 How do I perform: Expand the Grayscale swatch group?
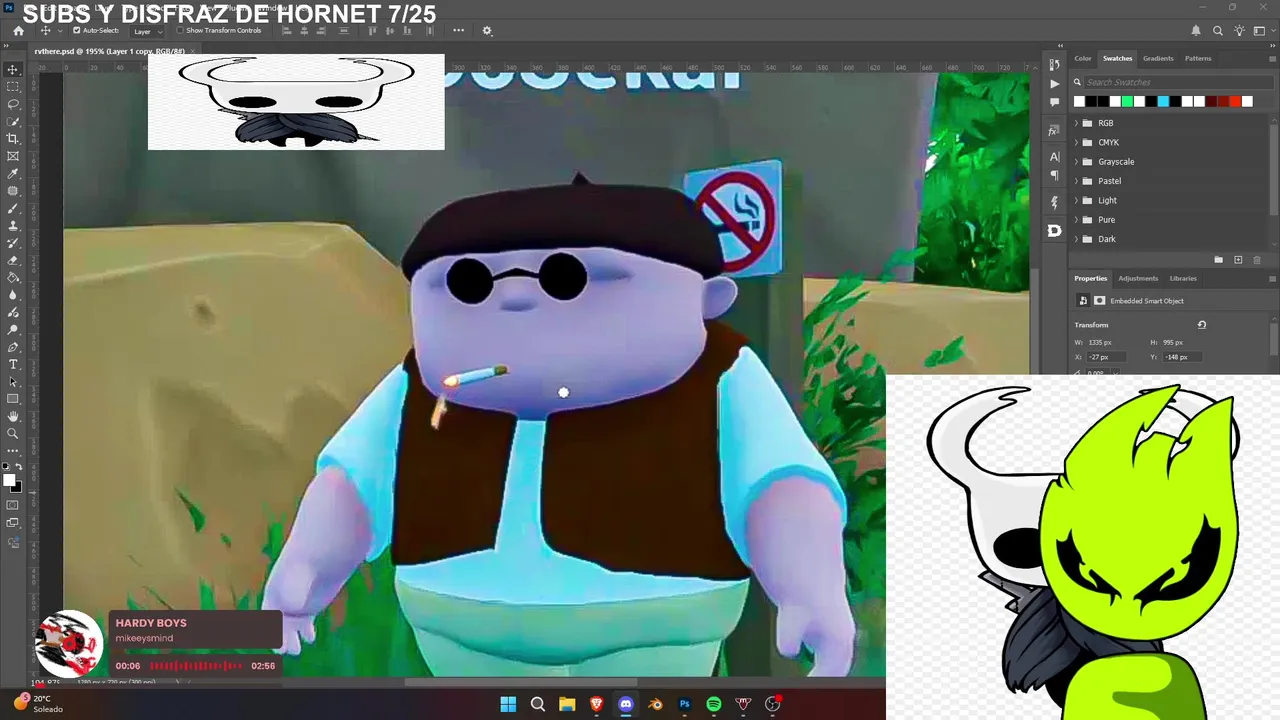pyautogui.click(x=1076, y=162)
